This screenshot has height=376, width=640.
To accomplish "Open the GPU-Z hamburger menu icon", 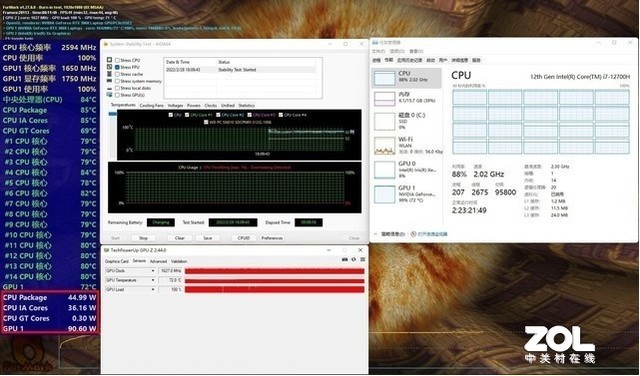I will click(362, 260).
